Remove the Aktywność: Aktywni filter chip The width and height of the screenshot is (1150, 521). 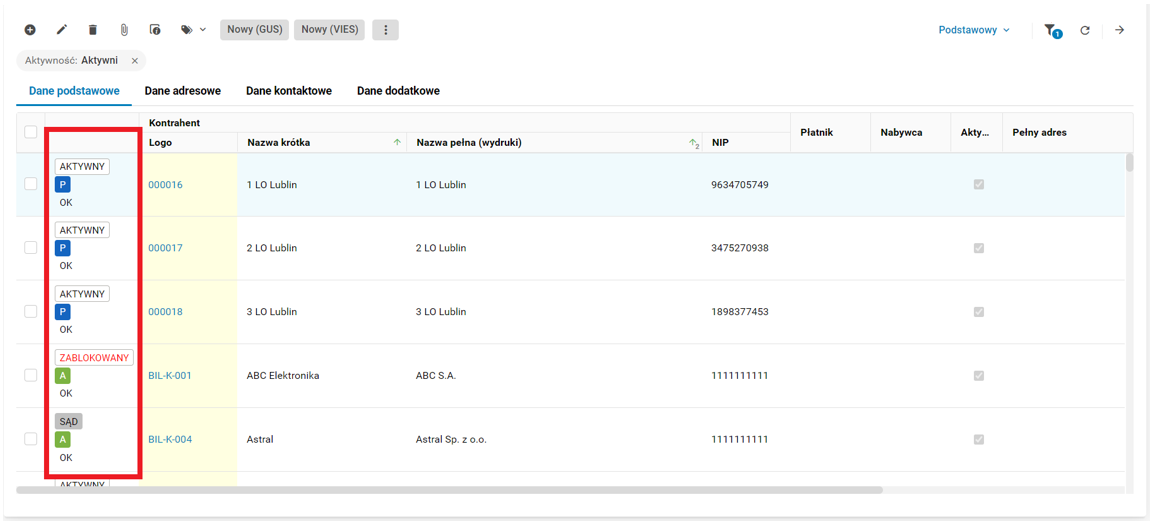click(x=135, y=61)
